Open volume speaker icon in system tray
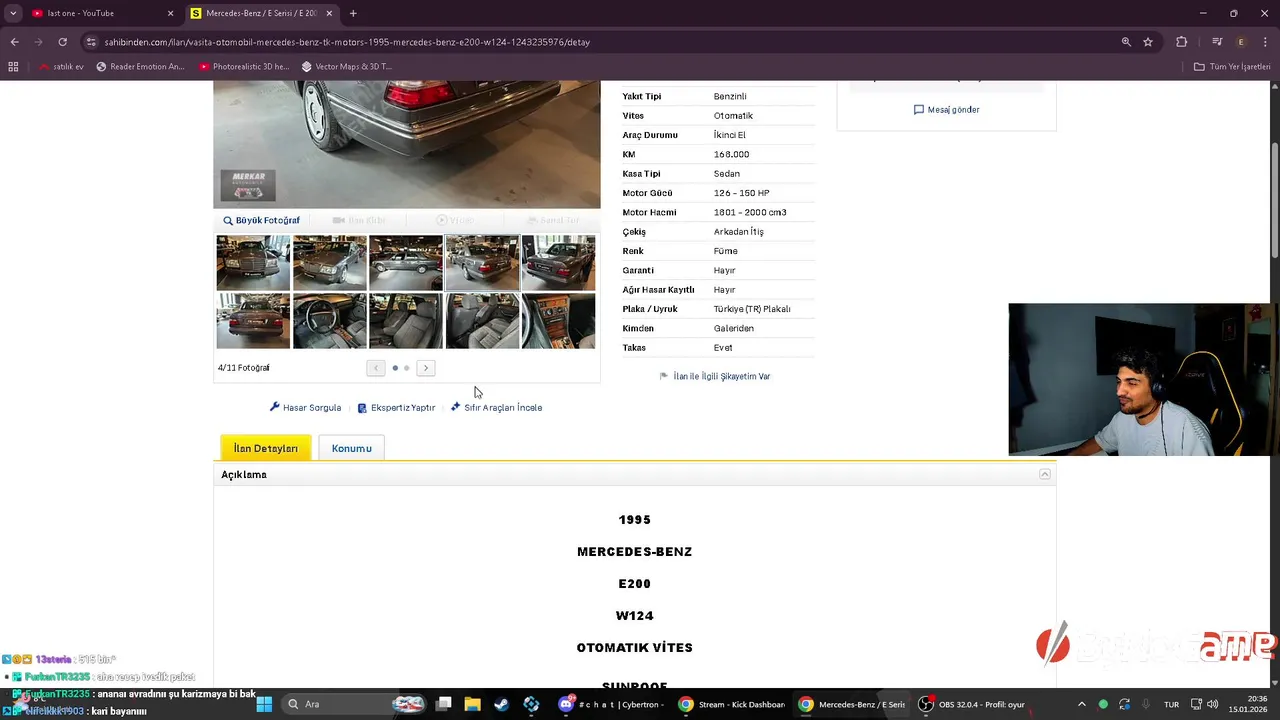The width and height of the screenshot is (1280, 720). coord(1213,704)
